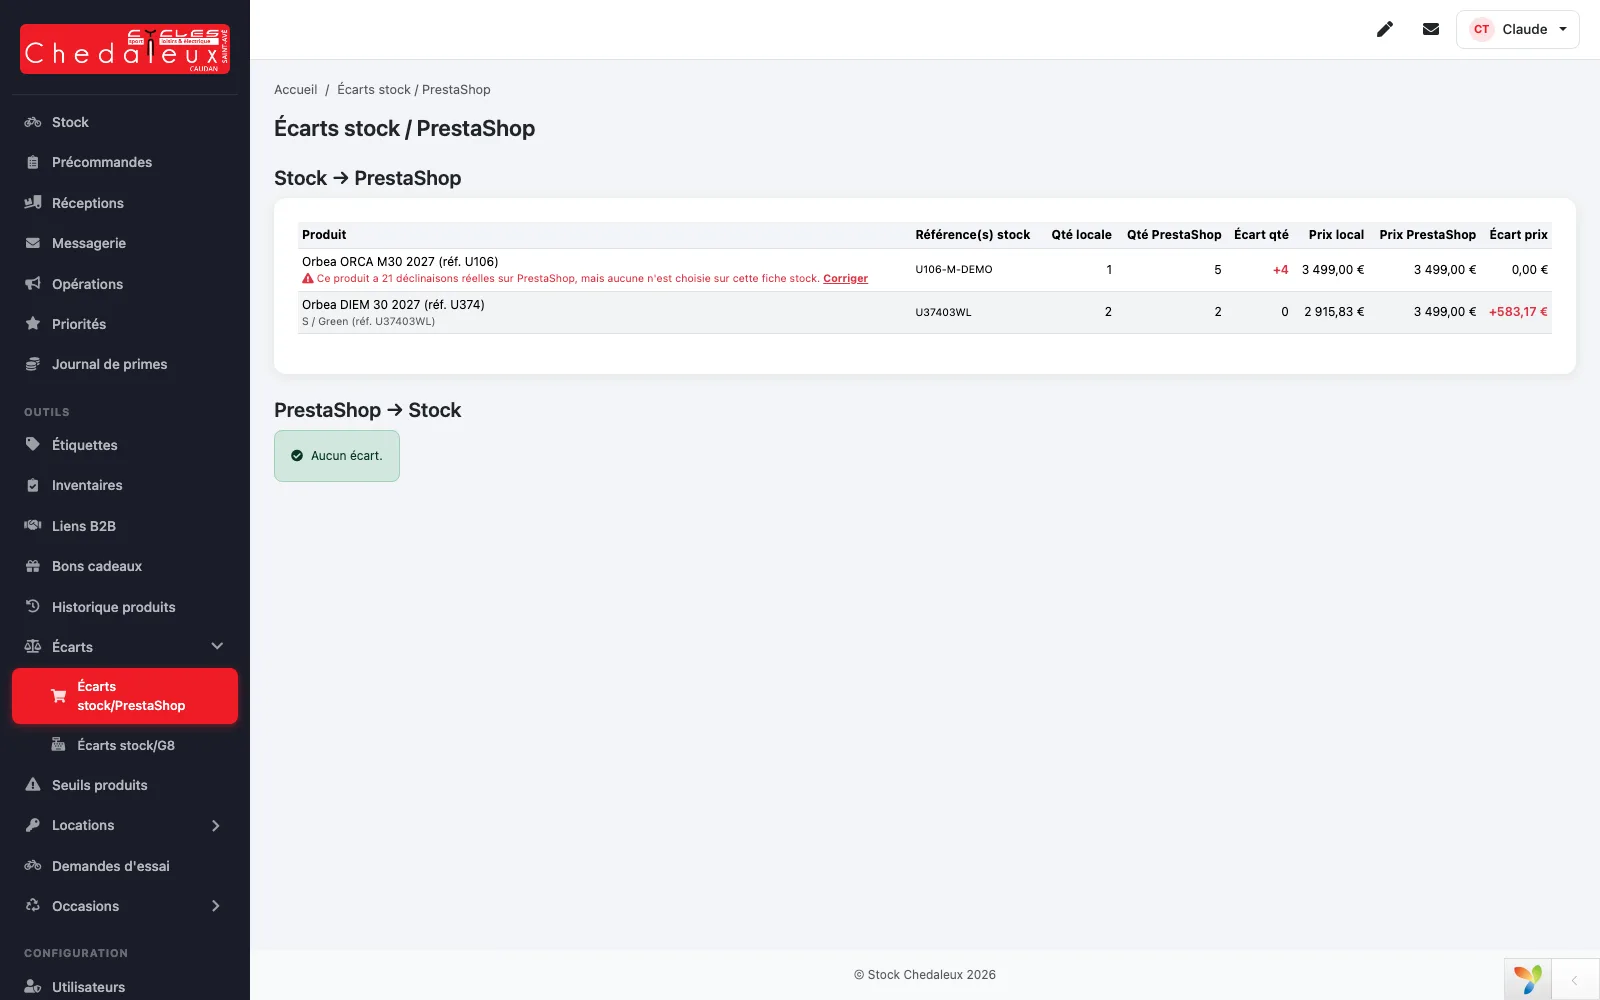Click the Prix PrestaShop column header
The height and width of the screenshot is (1000, 1600).
(1427, 235)
